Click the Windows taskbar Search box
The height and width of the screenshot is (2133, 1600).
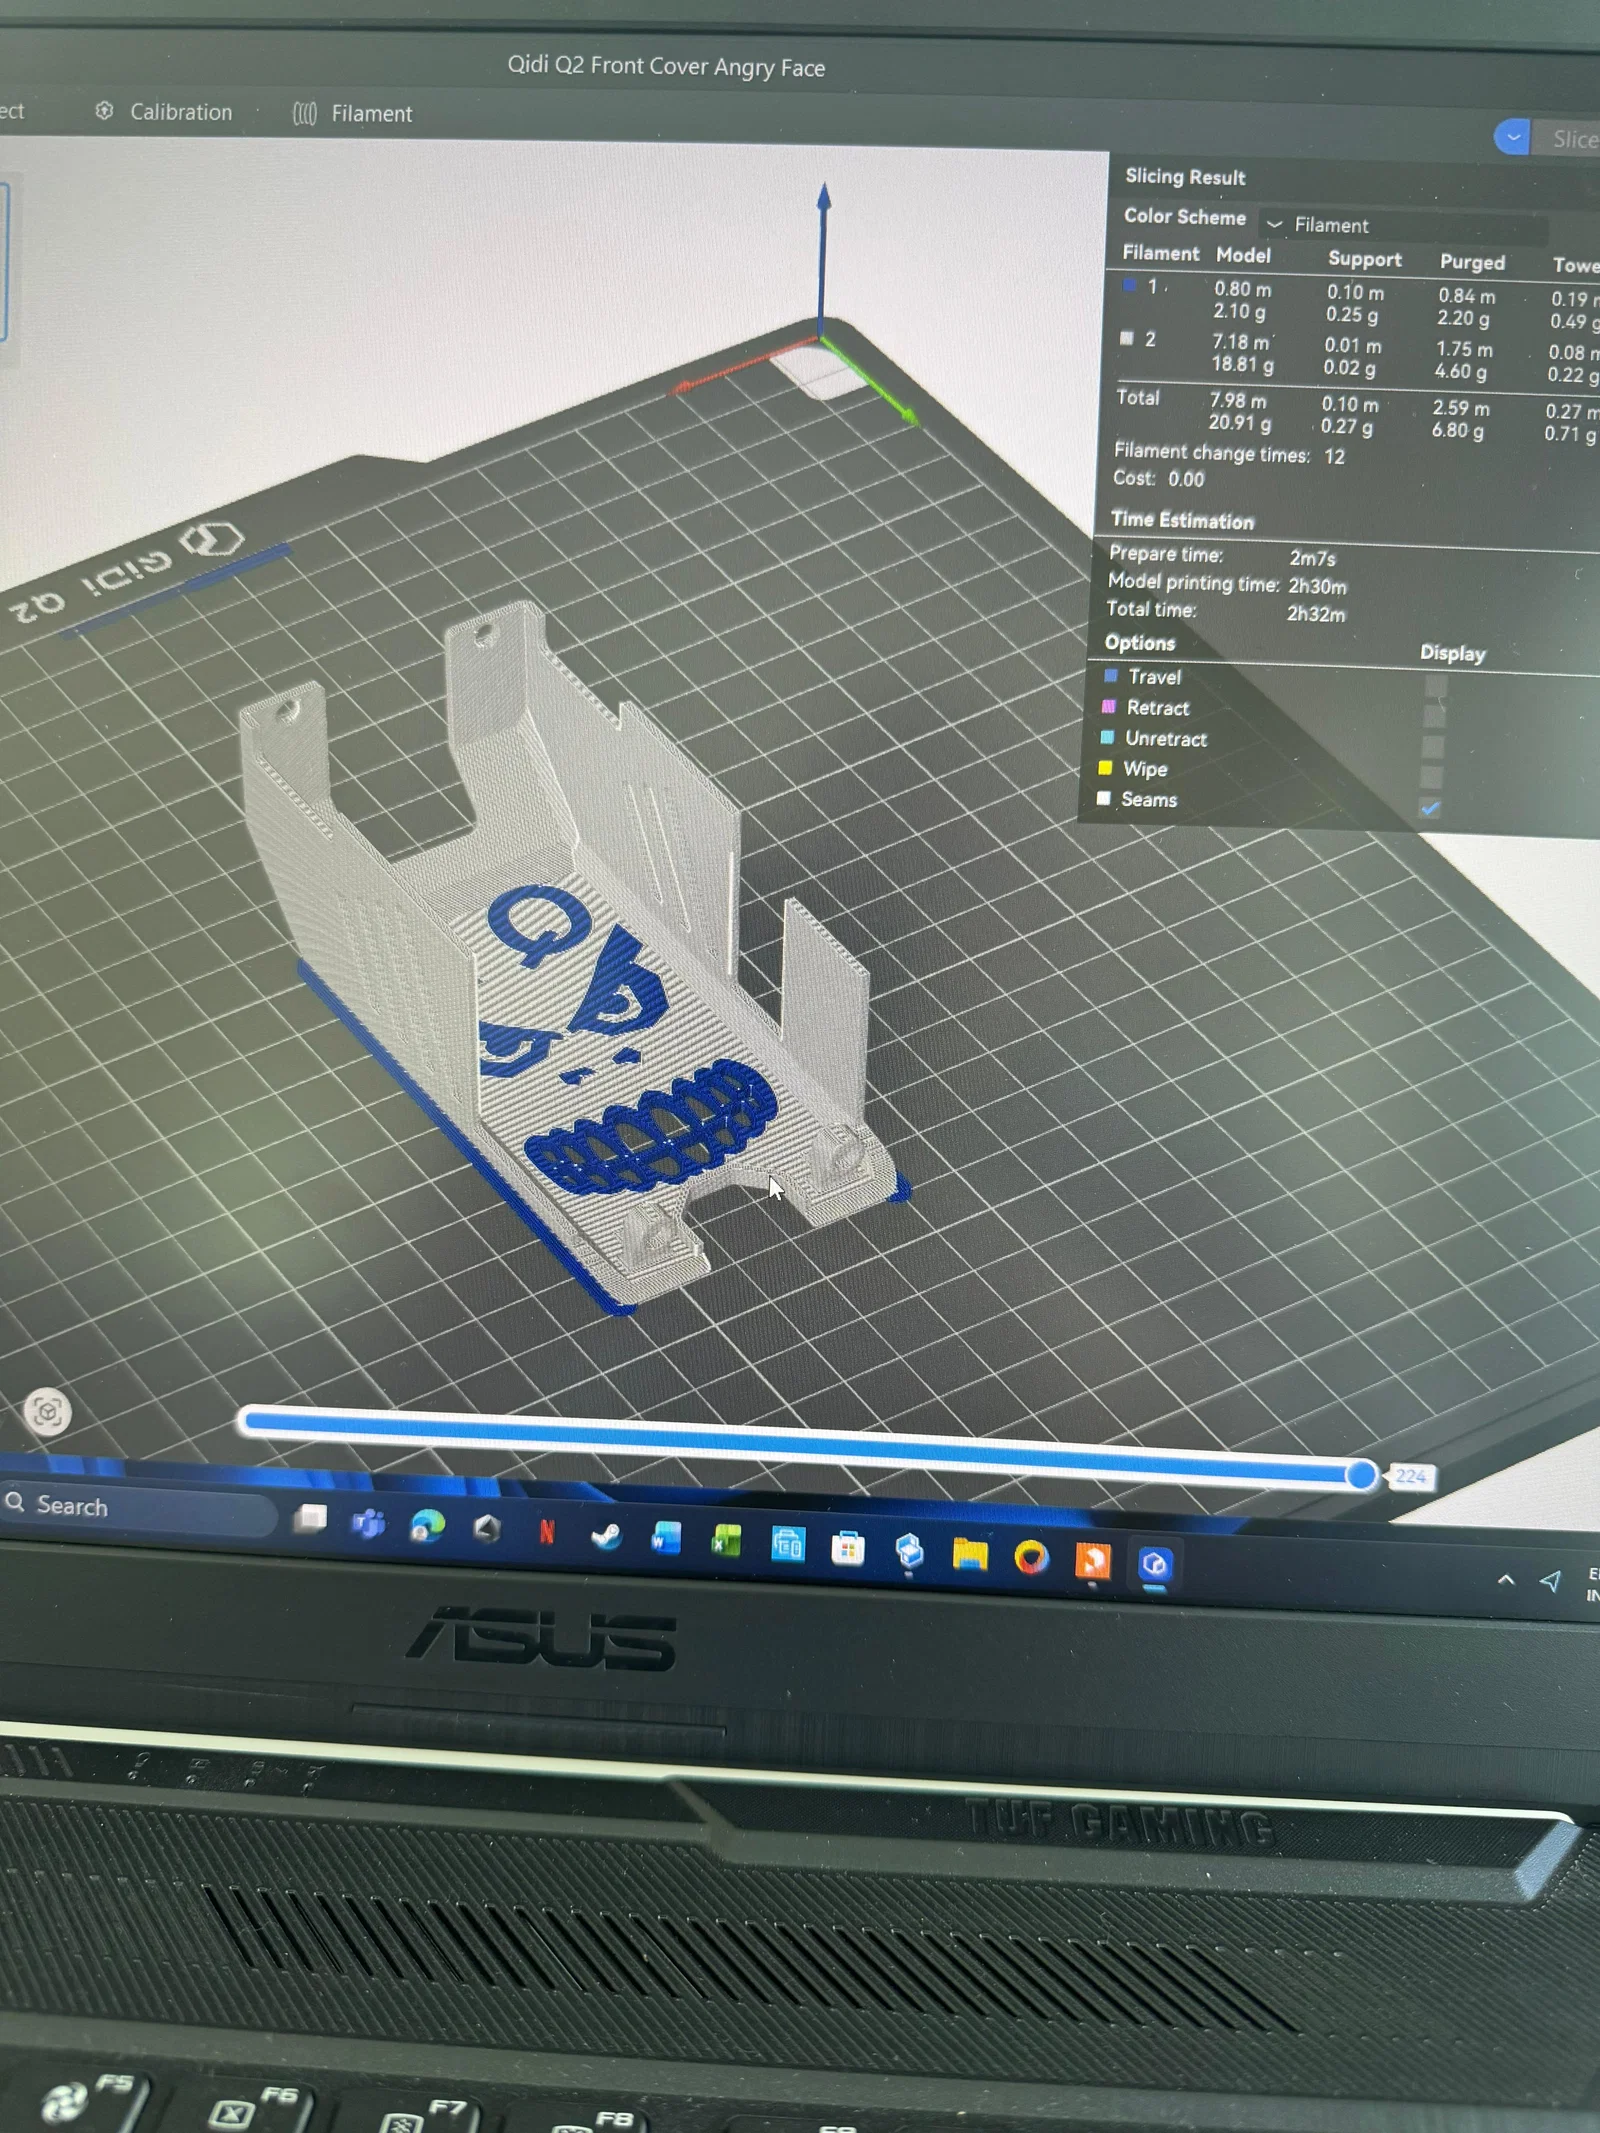click(x=138, y=1507)
